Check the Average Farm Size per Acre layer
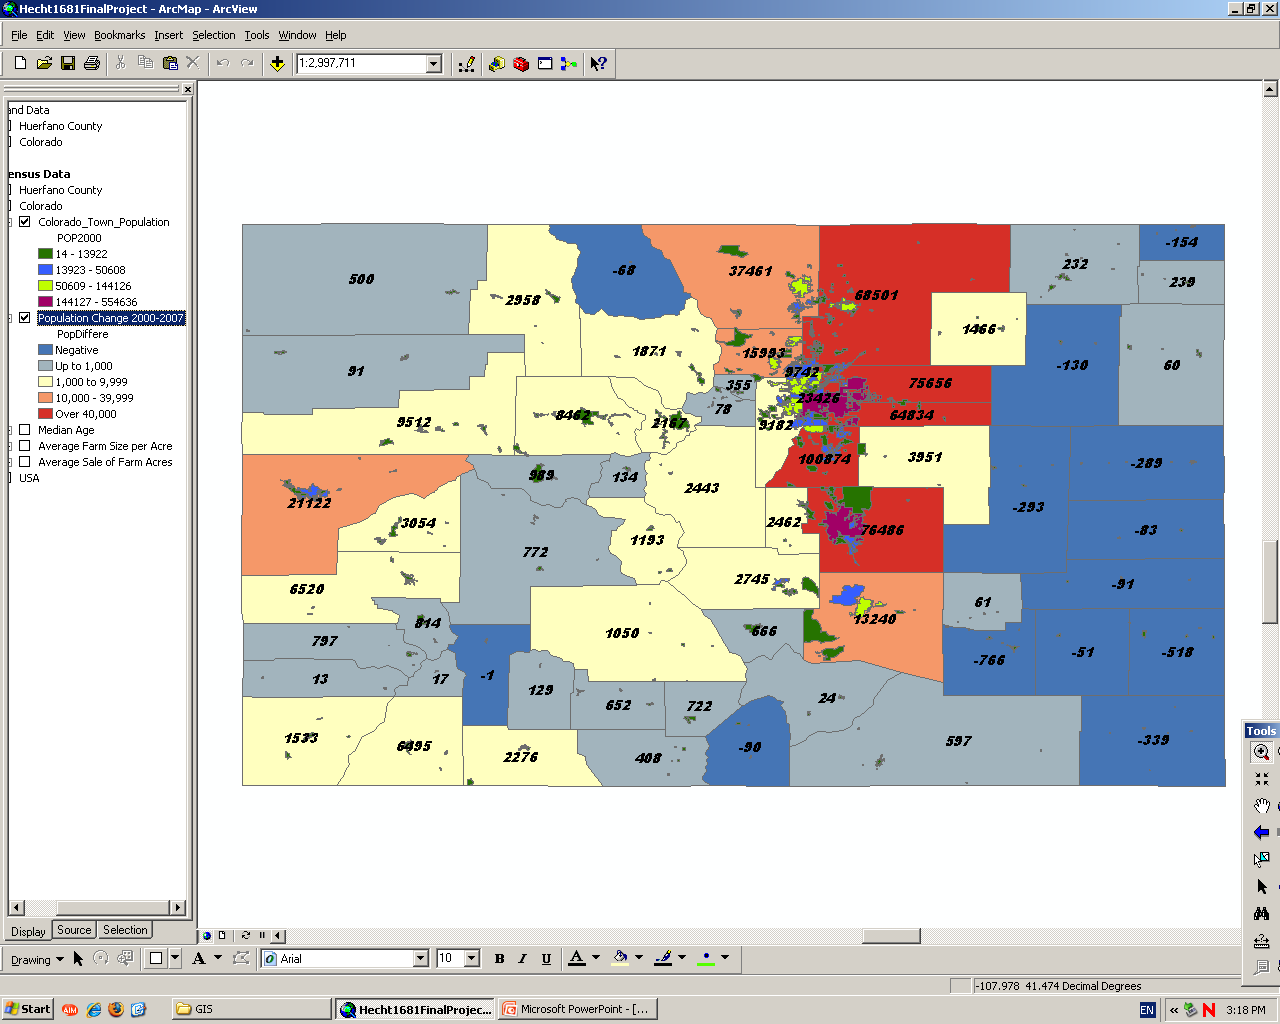Screen dimensions: 1280x1024 point(25,446)
